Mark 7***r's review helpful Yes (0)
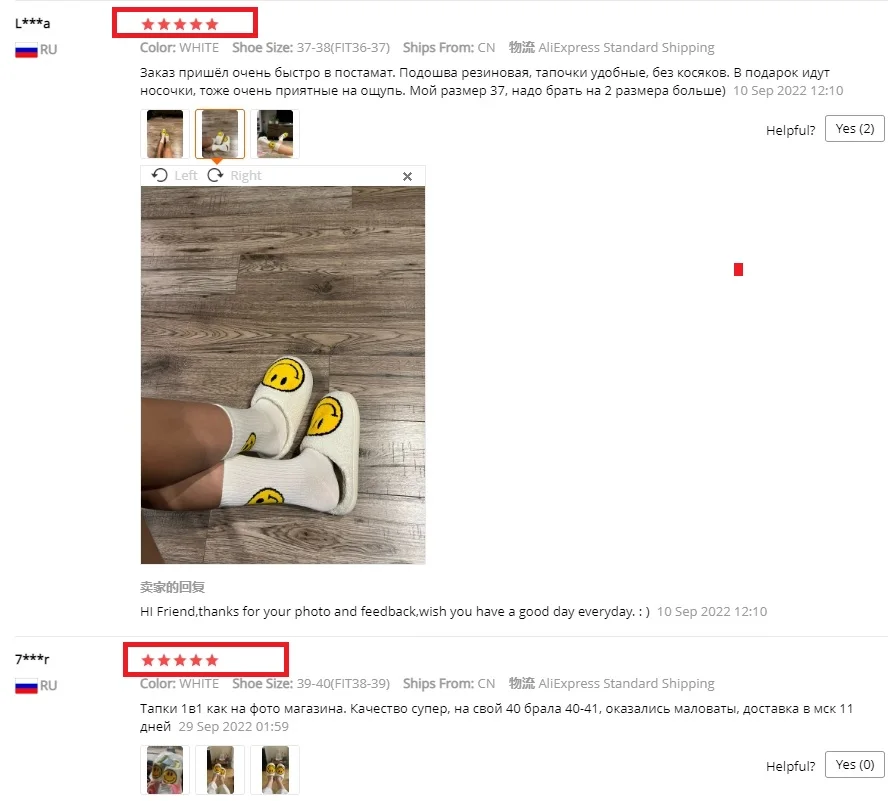This screenshot has width=888, height=801. click(x=855, y=765)
